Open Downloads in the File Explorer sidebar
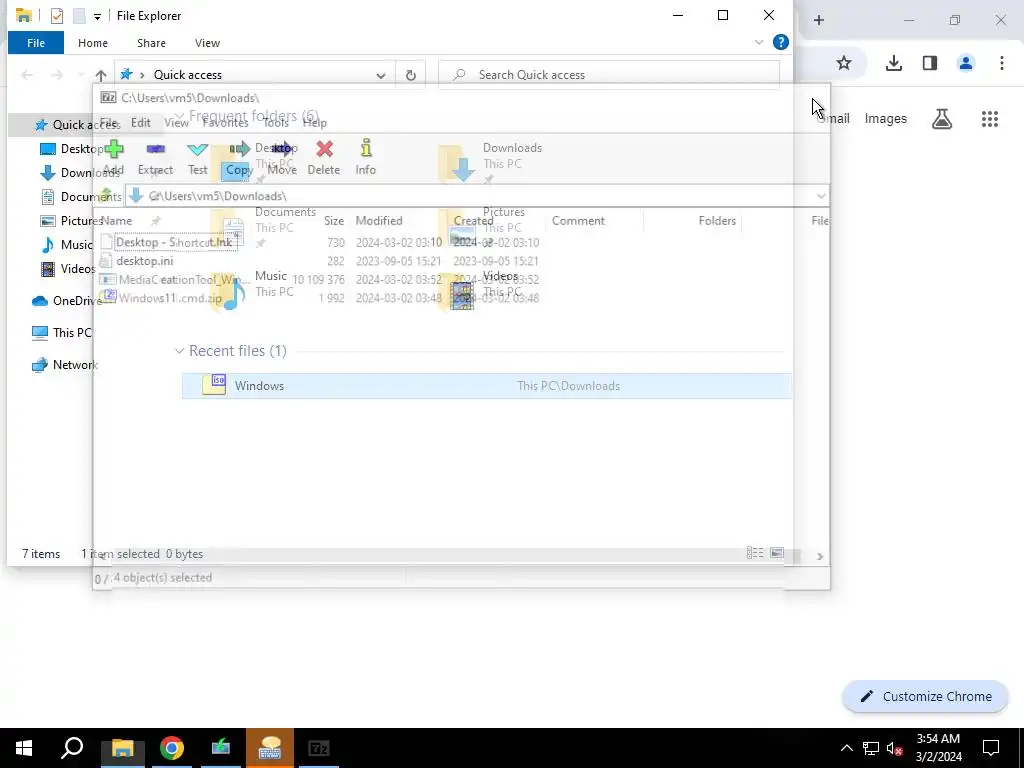 [x=80, y=173]
